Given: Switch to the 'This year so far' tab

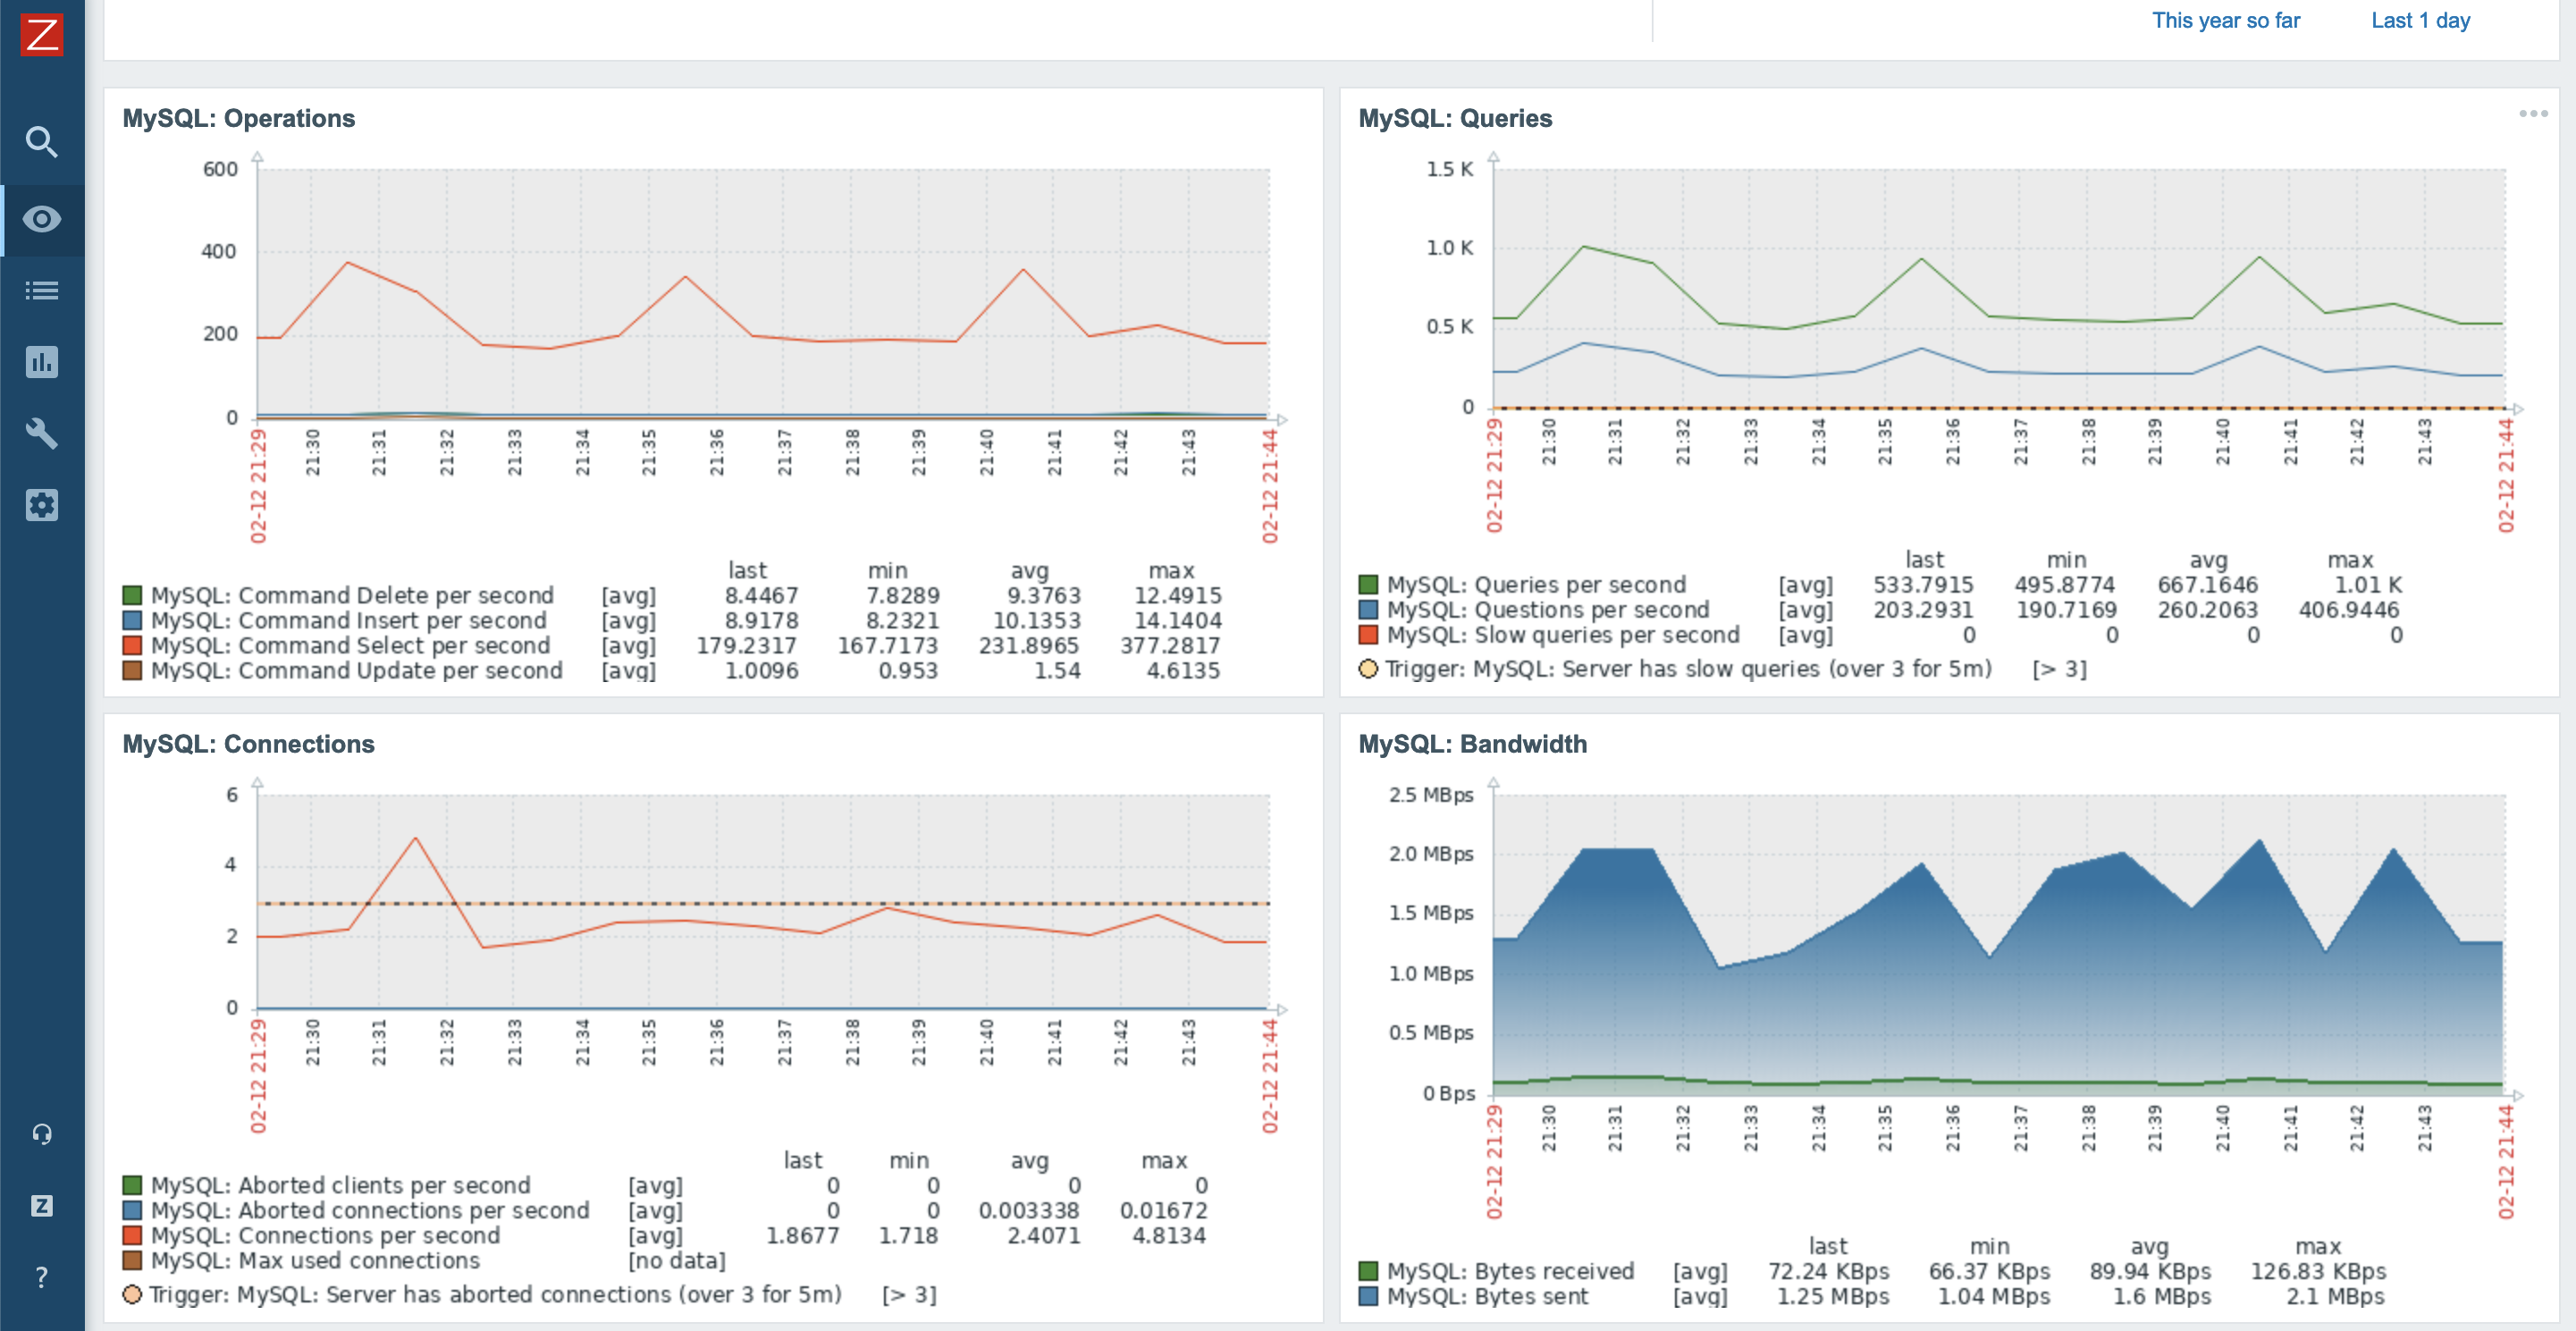Looking at the screenshot, I should click(2223, 21).
